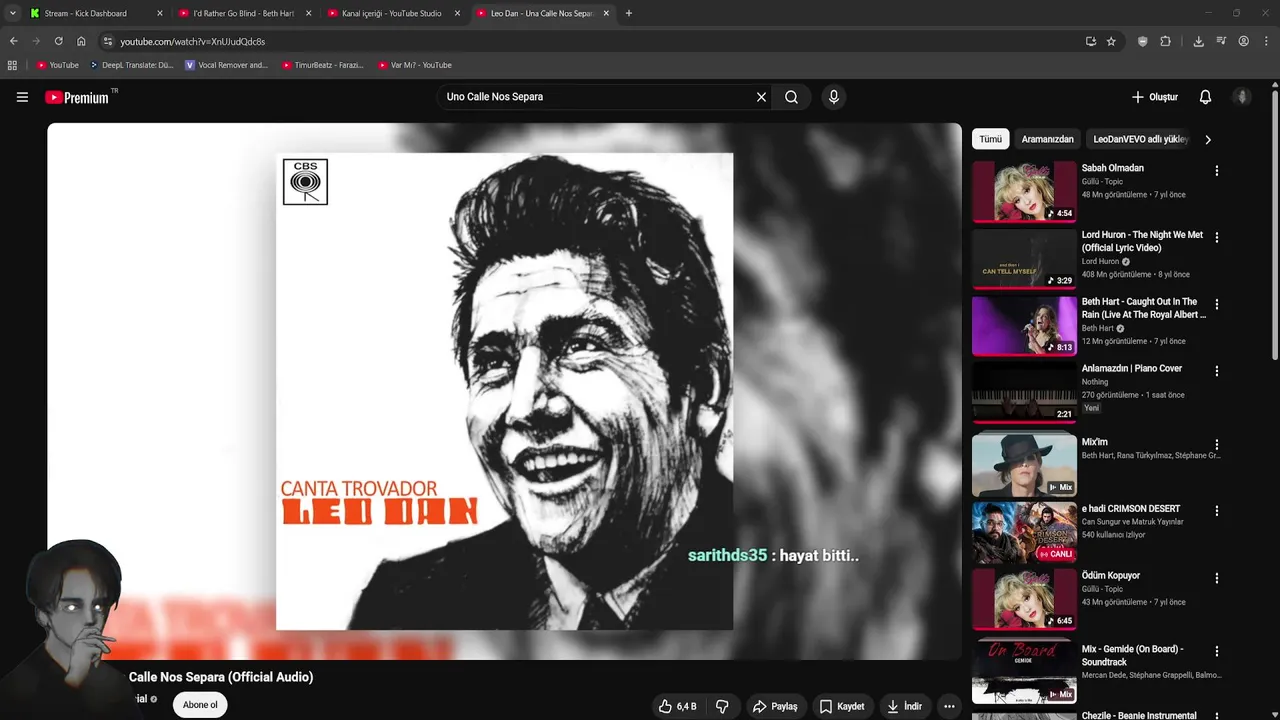Open browser downloads icon
The width and height of the screenshot is (1280, 720).
coord(1198,41)
